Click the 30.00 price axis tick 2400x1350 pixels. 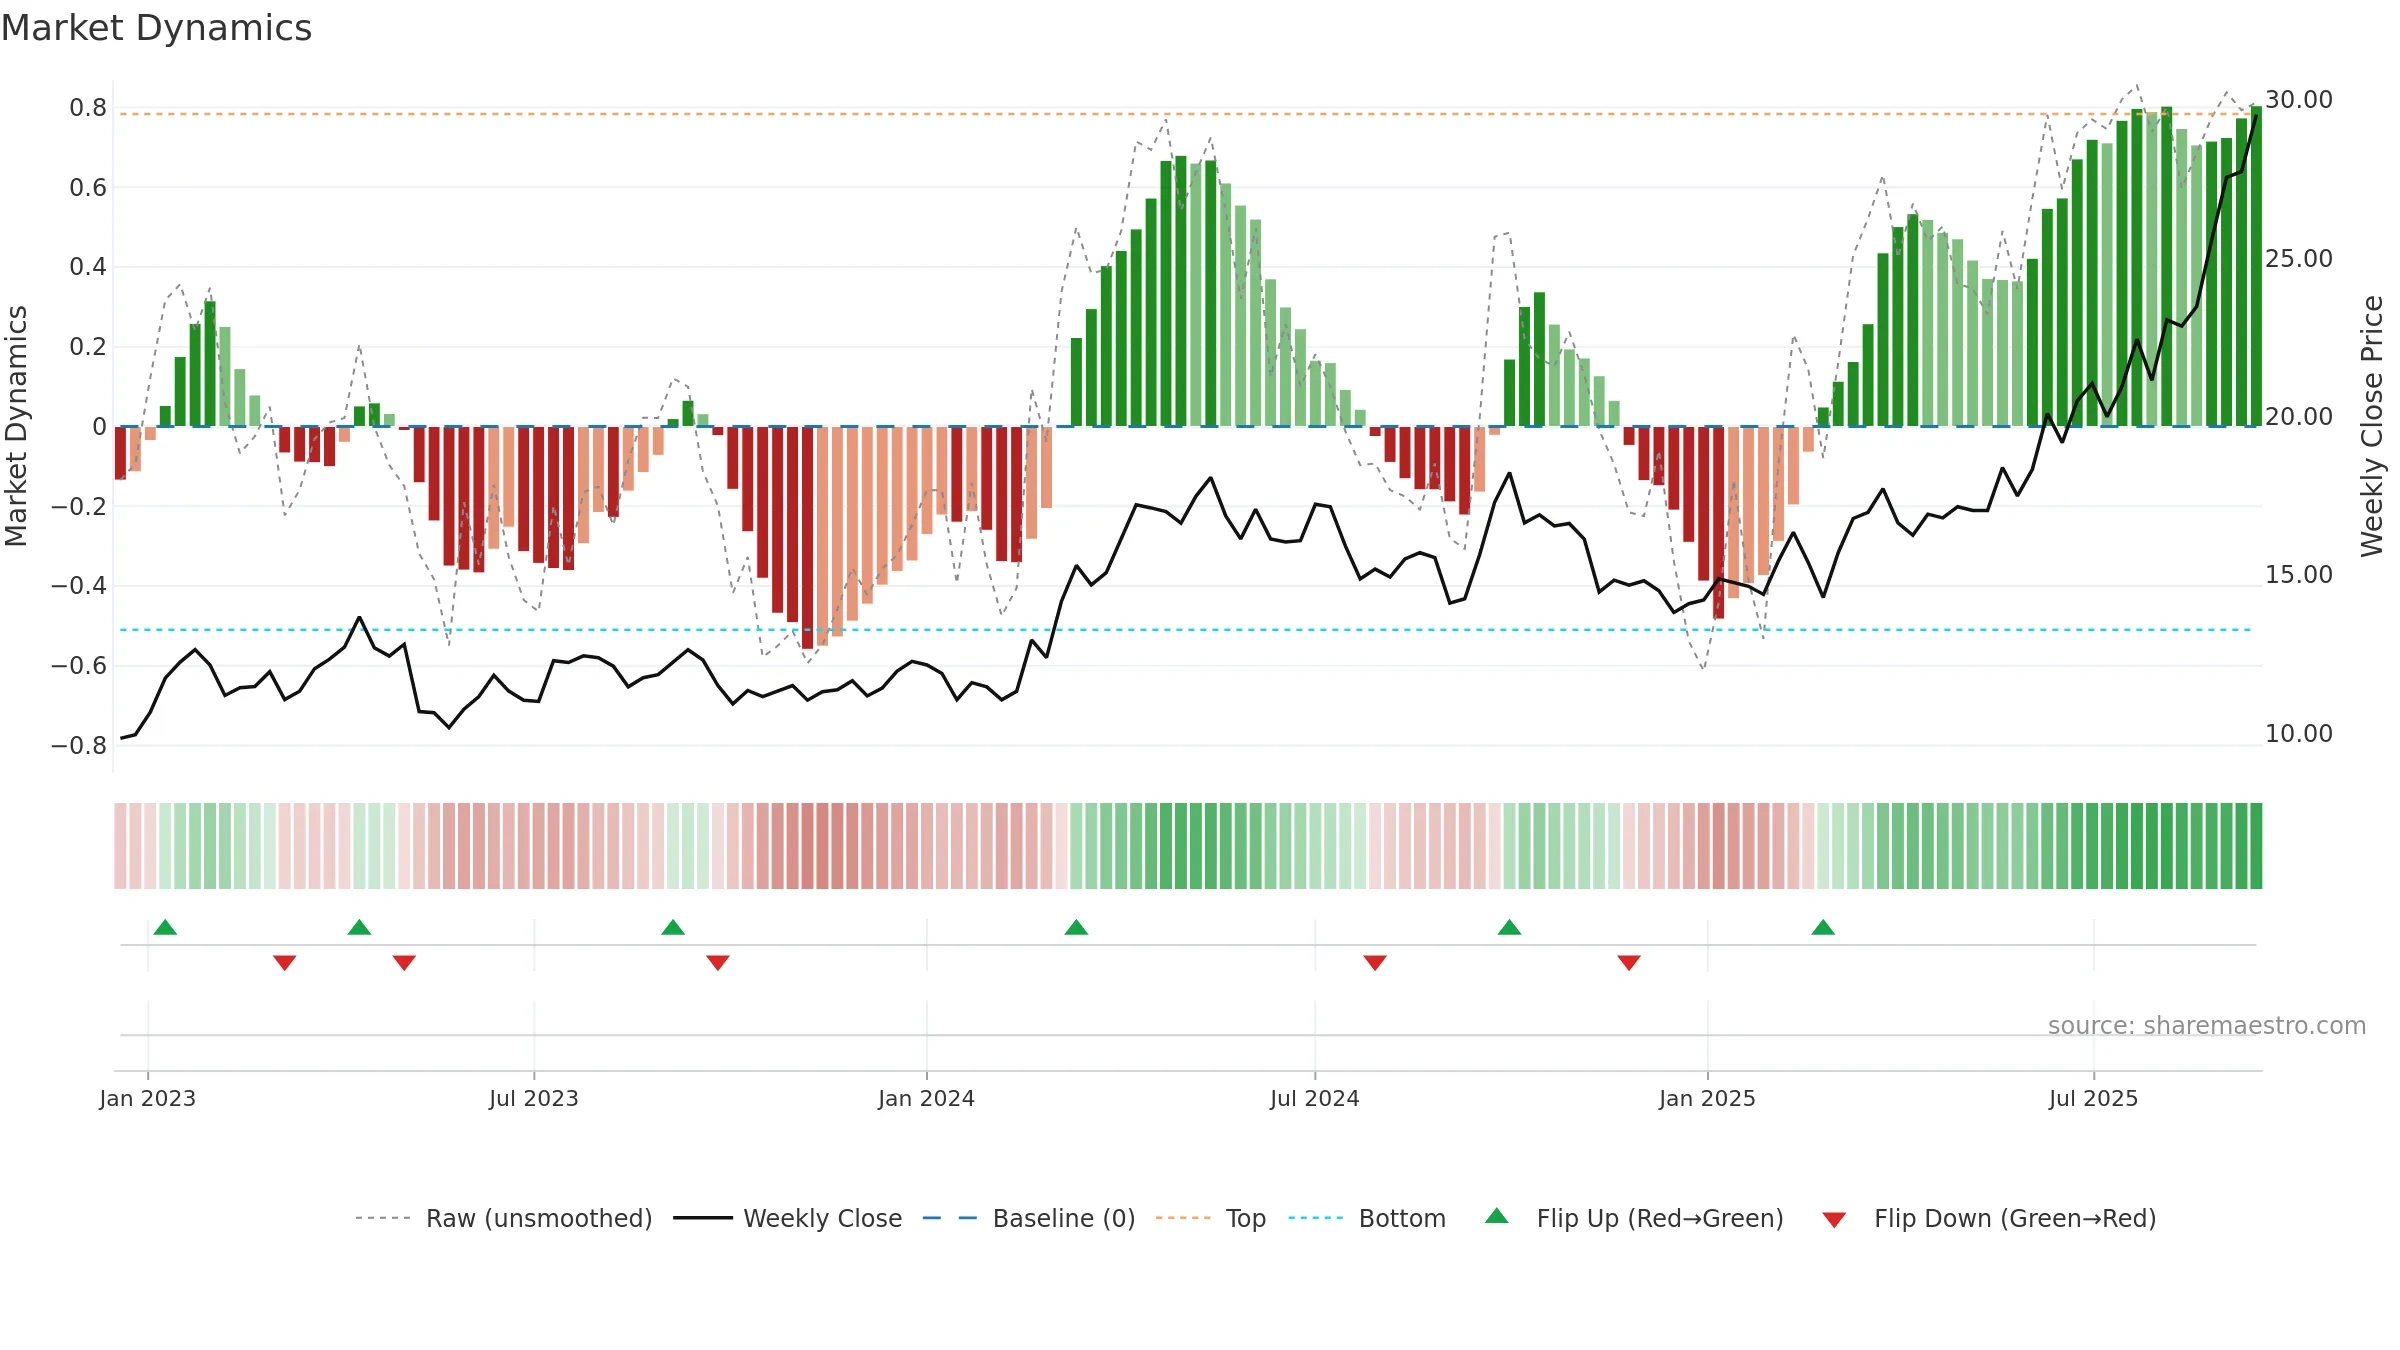point(2299,100)
